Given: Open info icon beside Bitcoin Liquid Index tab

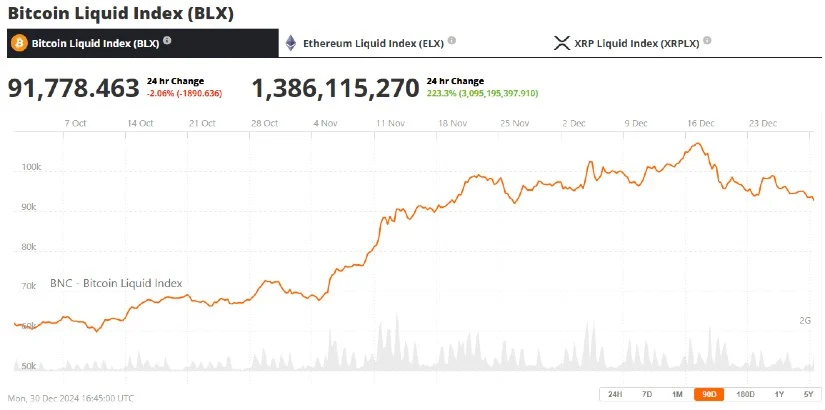Looking at the screenshot, I should (167, 41).
